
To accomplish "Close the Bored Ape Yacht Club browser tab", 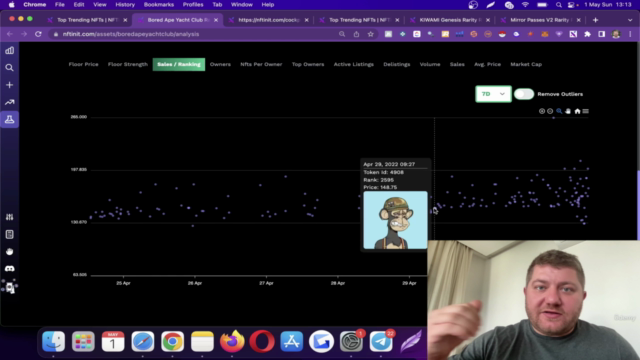I will 216,20.
